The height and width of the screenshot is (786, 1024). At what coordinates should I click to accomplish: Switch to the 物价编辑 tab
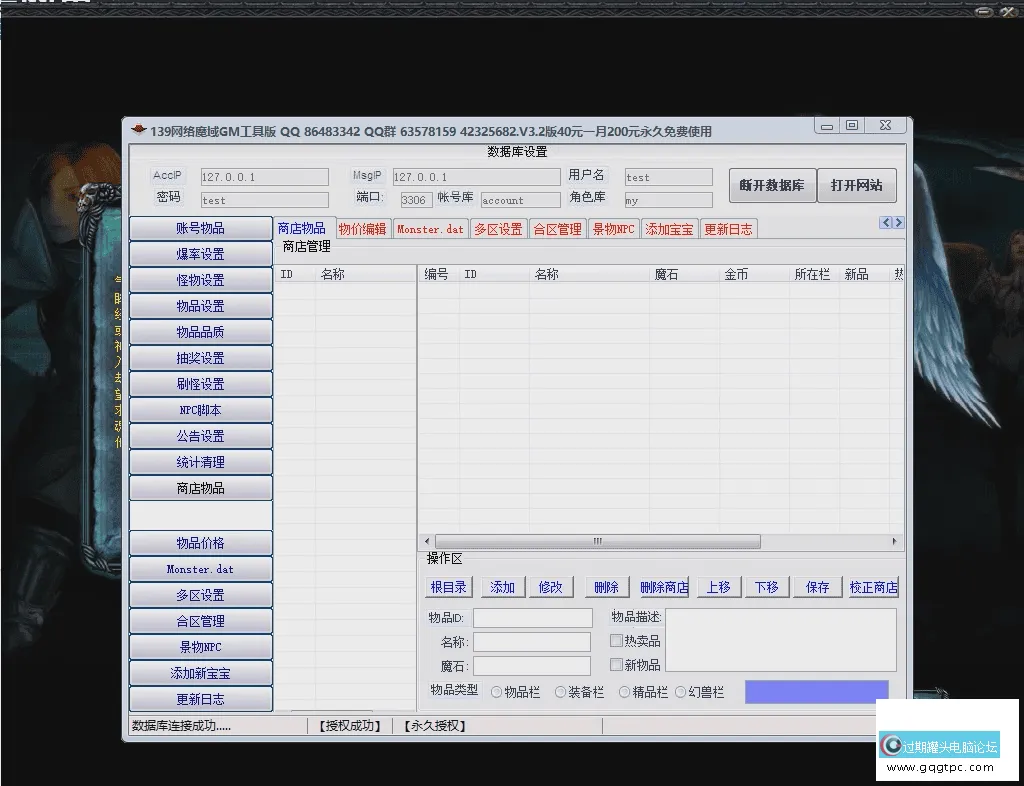[x=363, y=228]
